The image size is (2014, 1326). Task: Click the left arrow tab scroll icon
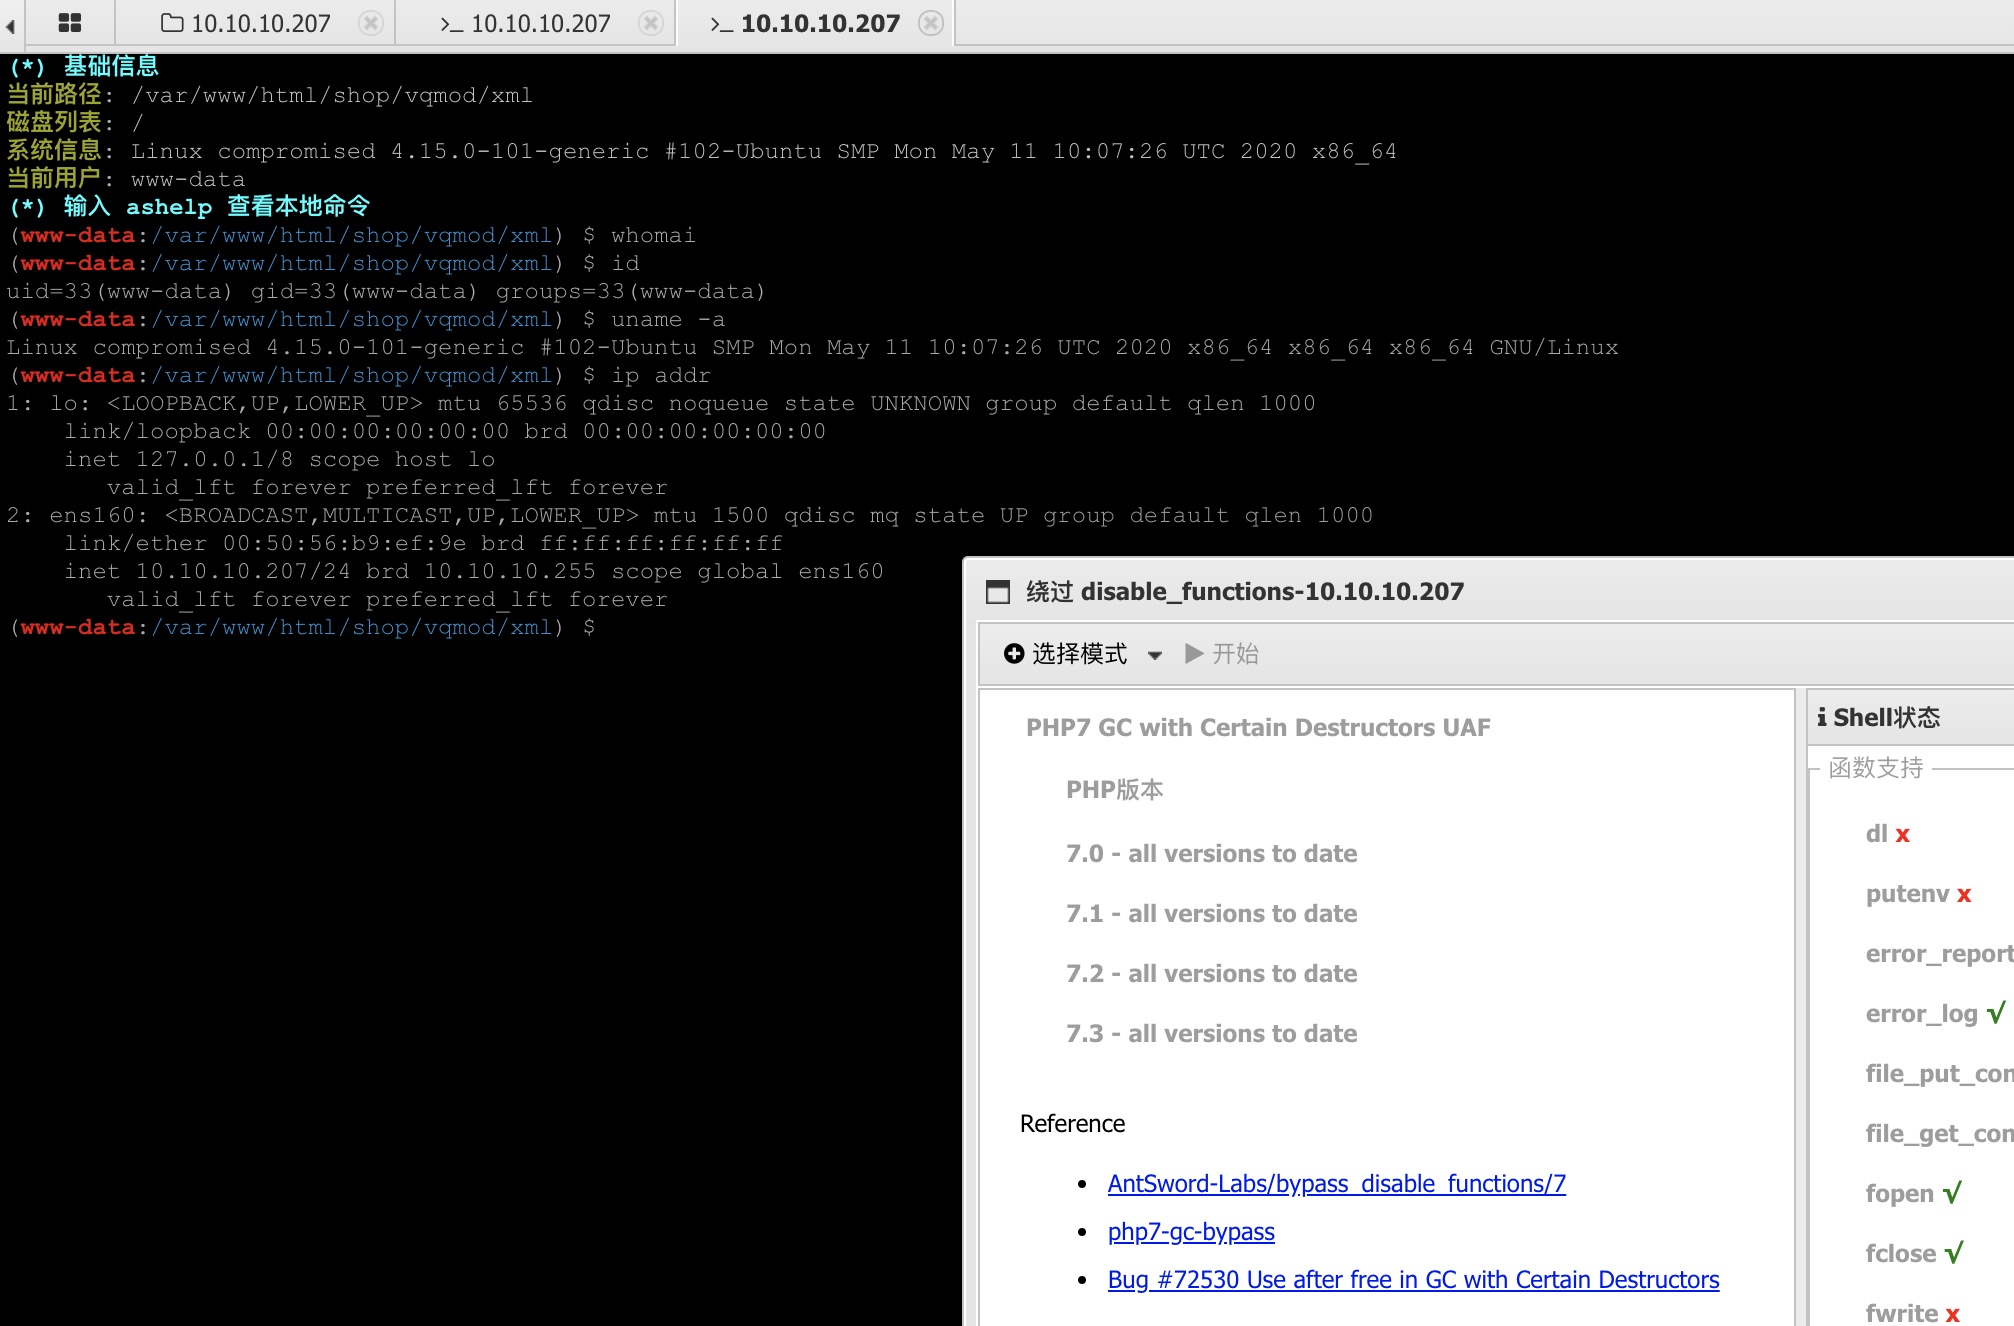pos(10,27)
